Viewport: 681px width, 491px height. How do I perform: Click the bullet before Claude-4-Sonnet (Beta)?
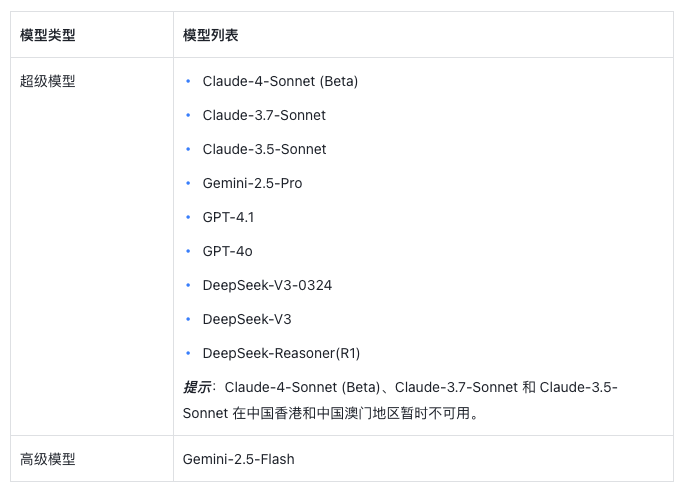click(188, 81)
